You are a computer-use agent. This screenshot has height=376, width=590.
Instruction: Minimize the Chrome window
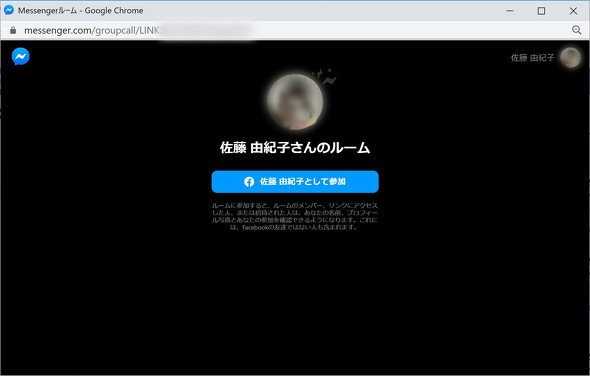tap(510, 11)
